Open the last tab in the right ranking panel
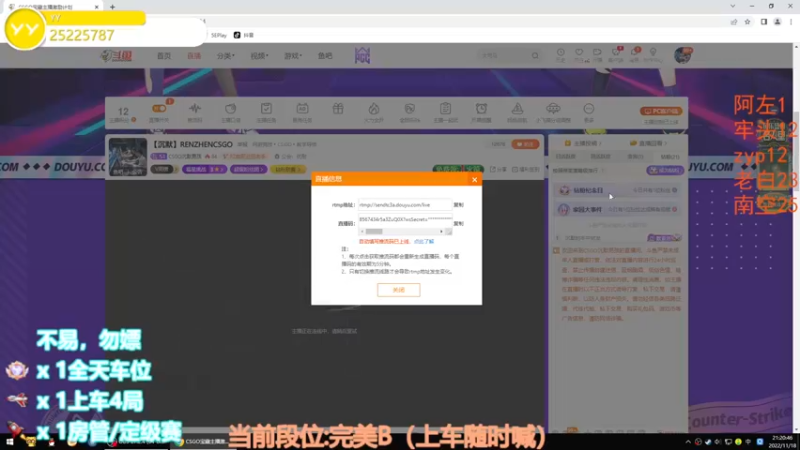800x450 pixels. (669, 157)
